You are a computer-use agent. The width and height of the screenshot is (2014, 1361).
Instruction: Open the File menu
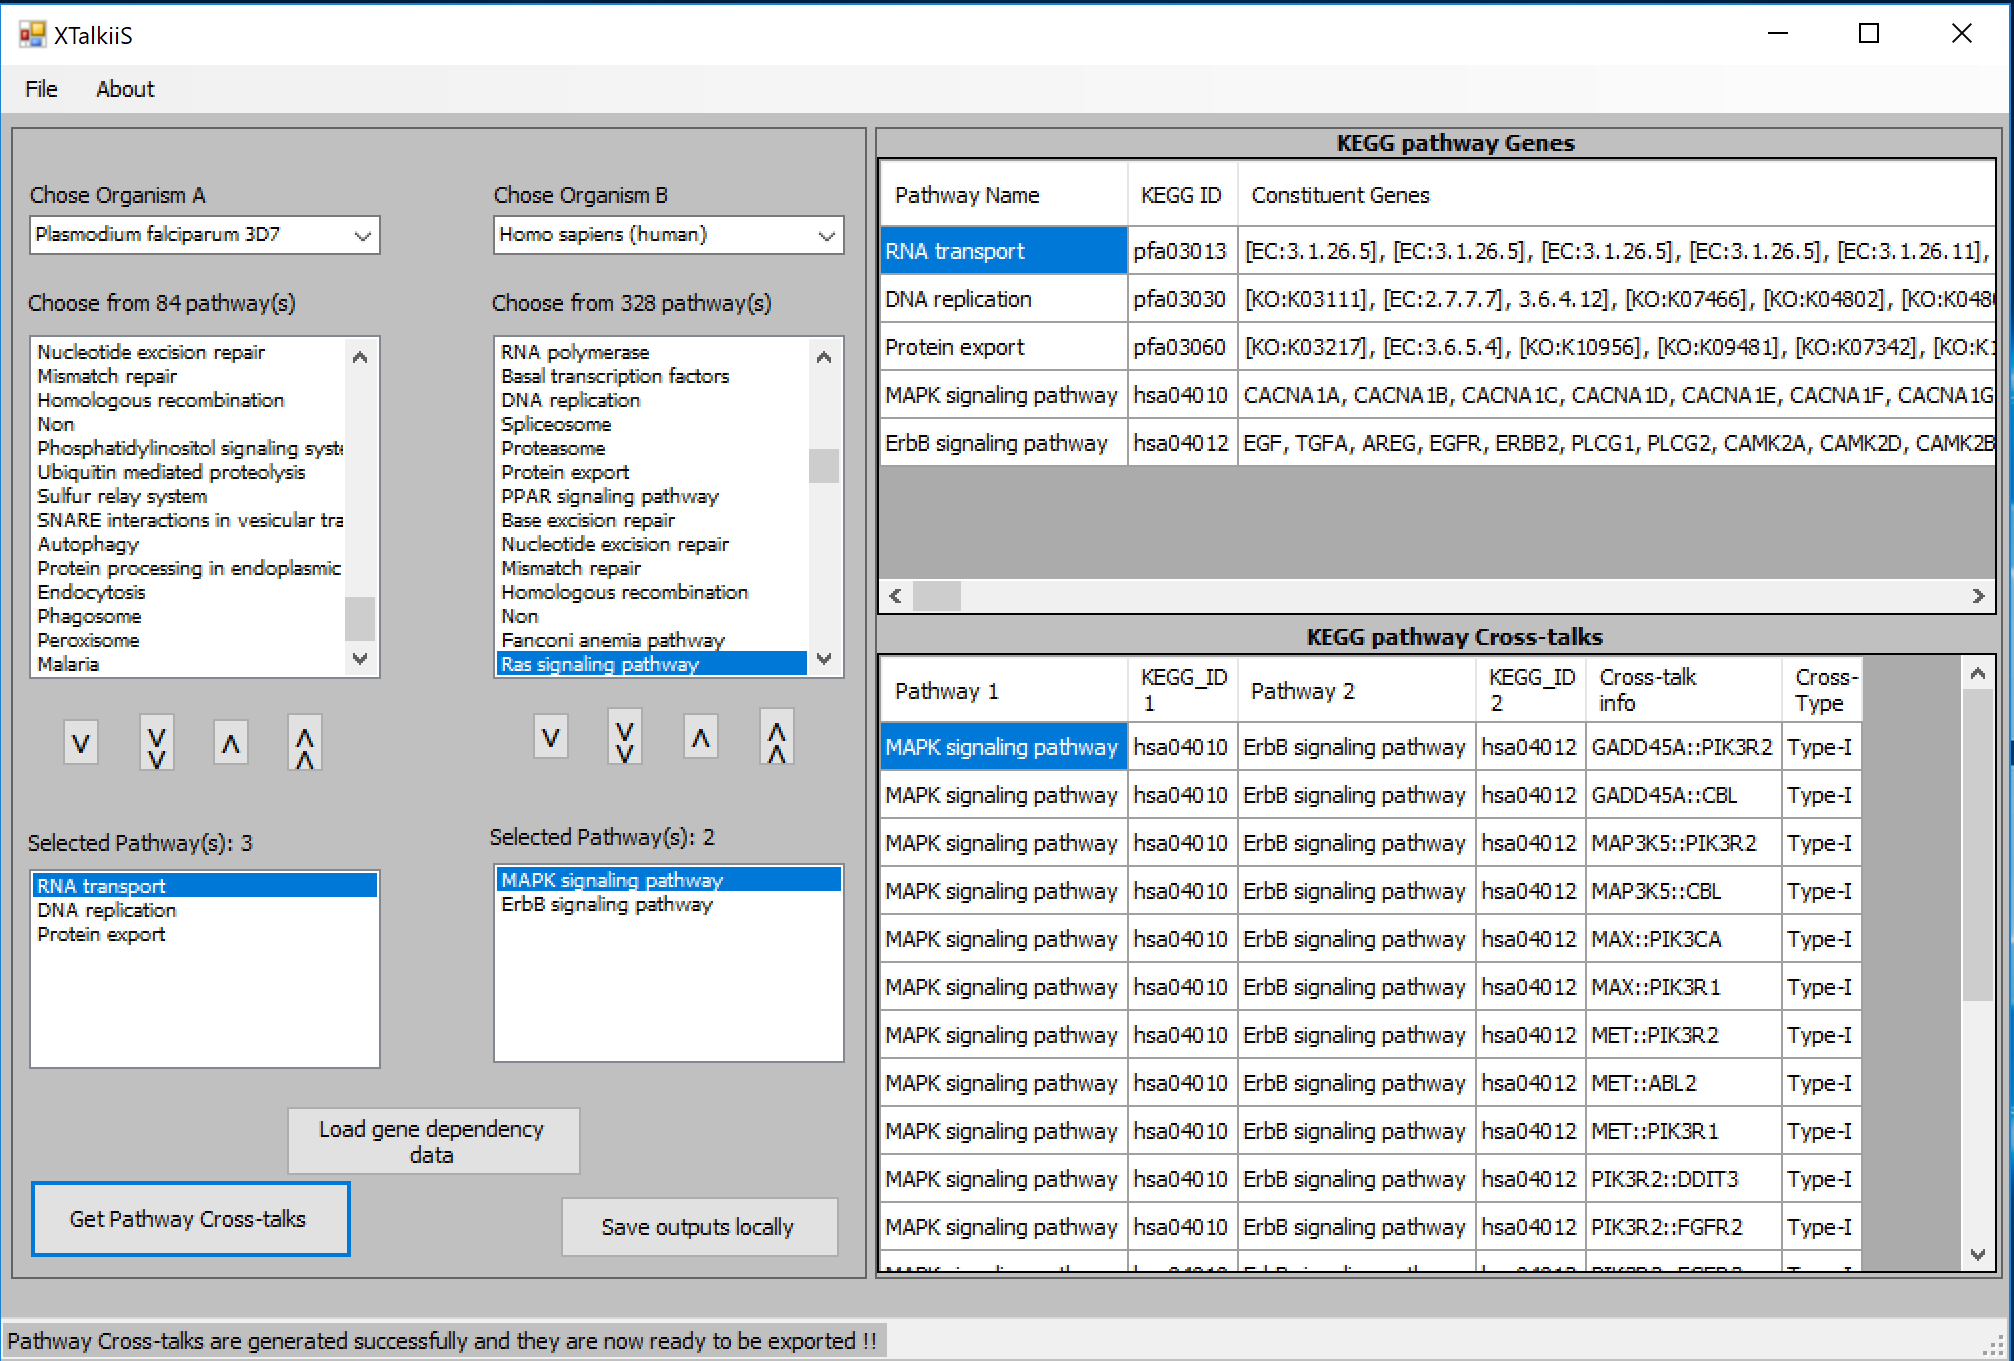(x=41, y=89)
